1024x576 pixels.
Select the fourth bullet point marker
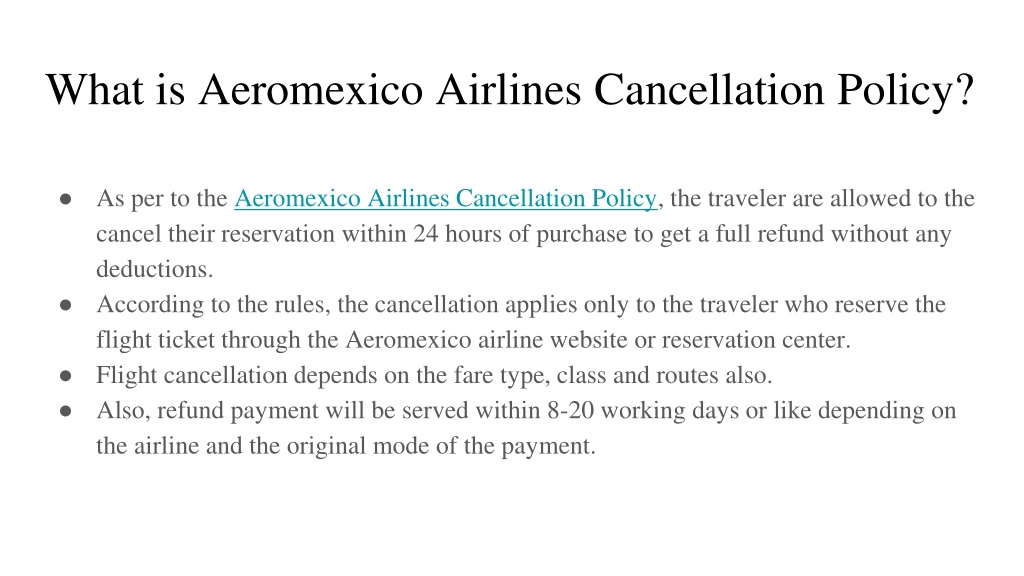tap(65, 411)
